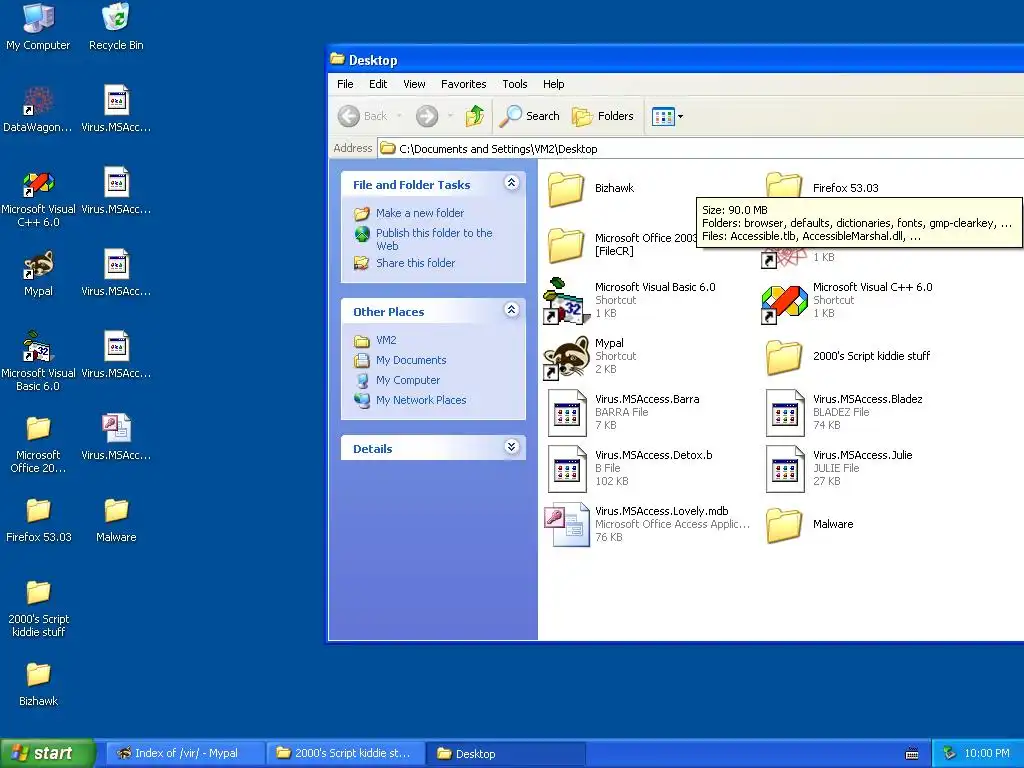Open the Tools menu

[x=515, y=84]
